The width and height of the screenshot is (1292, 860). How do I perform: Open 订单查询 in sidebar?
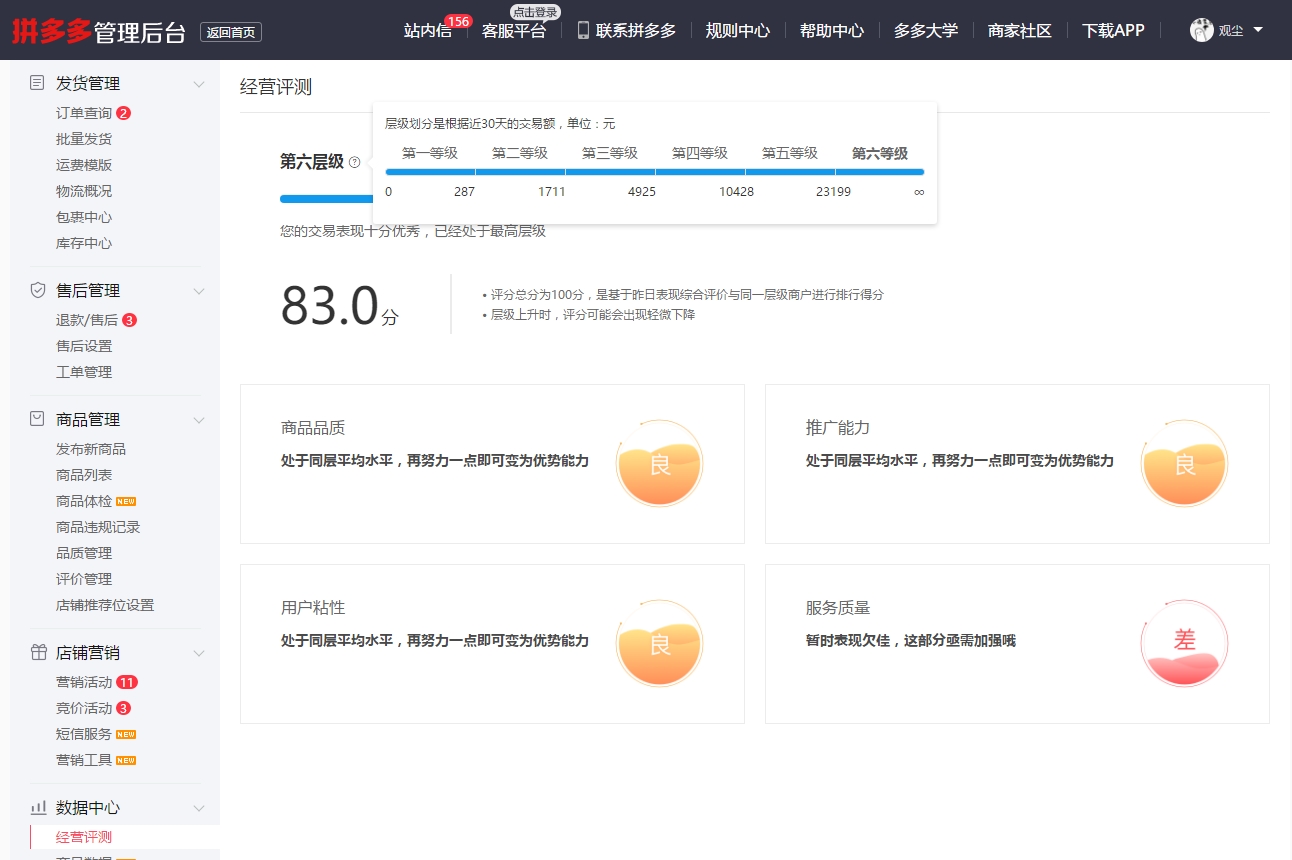coord(84,113)
